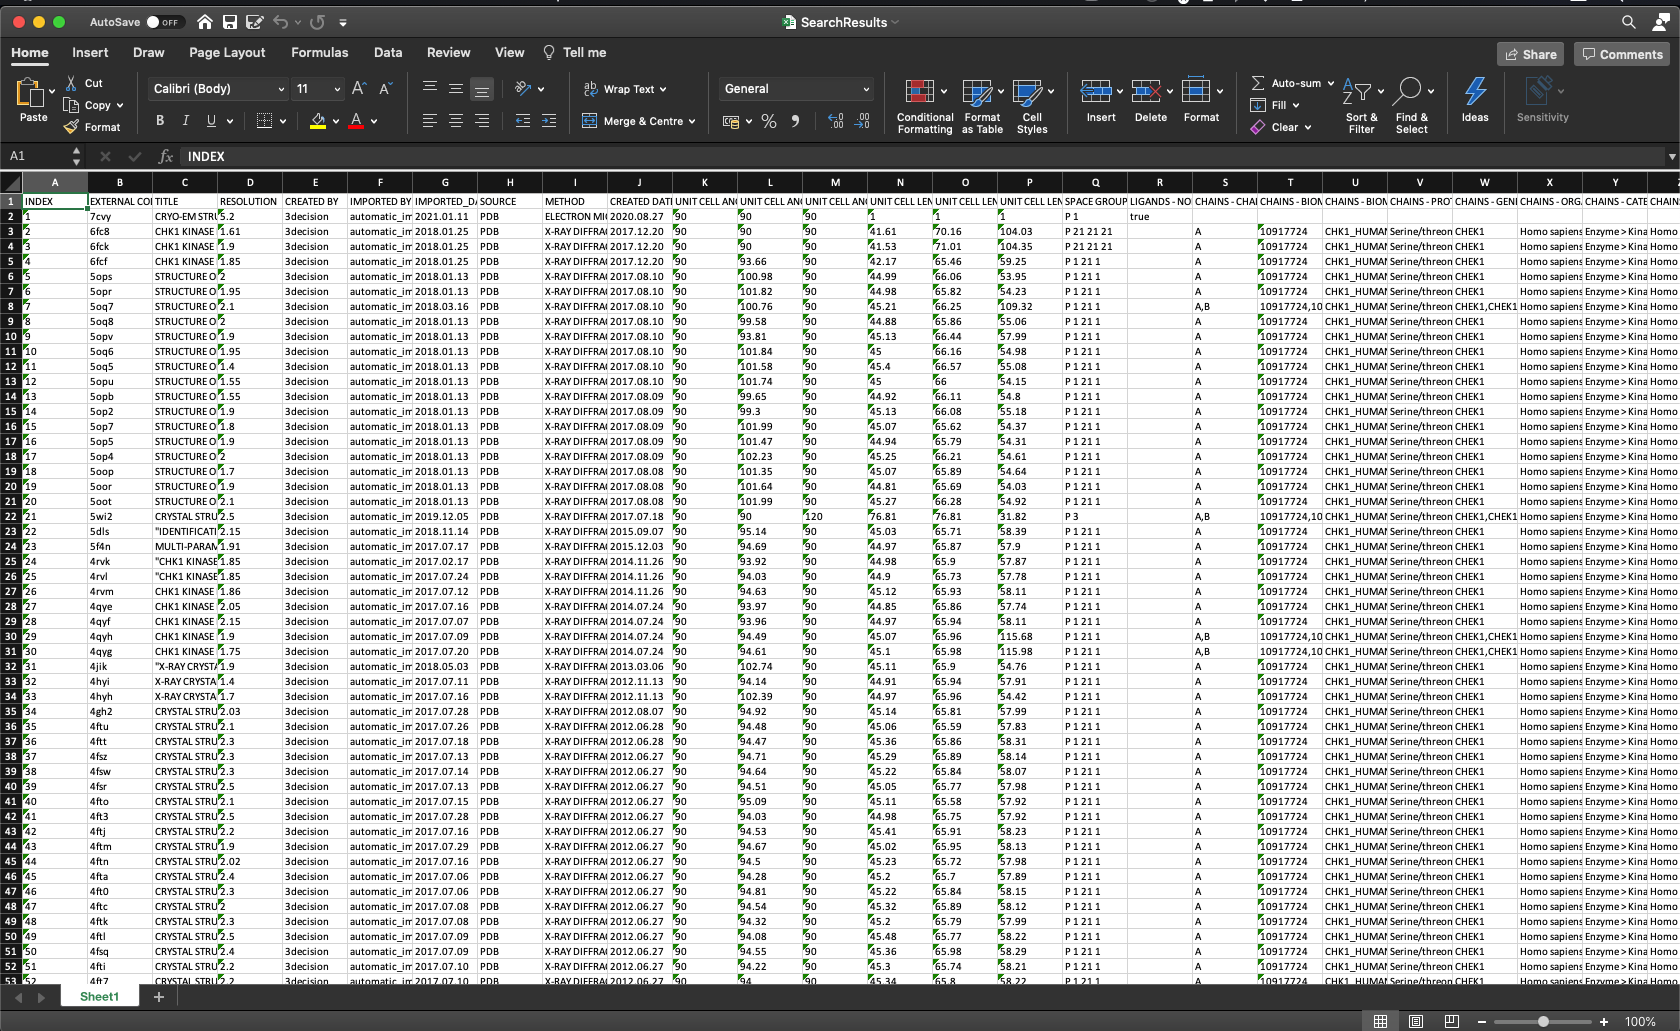Click the insert function fx icon

[166, 156]
